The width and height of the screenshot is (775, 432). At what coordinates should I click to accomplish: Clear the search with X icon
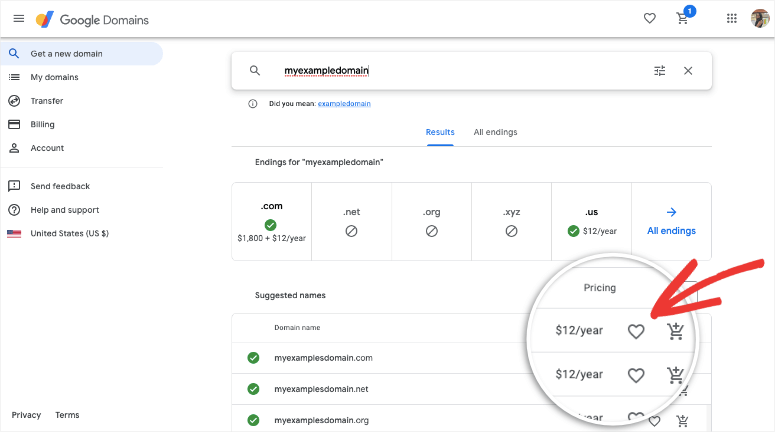(688, 71)
